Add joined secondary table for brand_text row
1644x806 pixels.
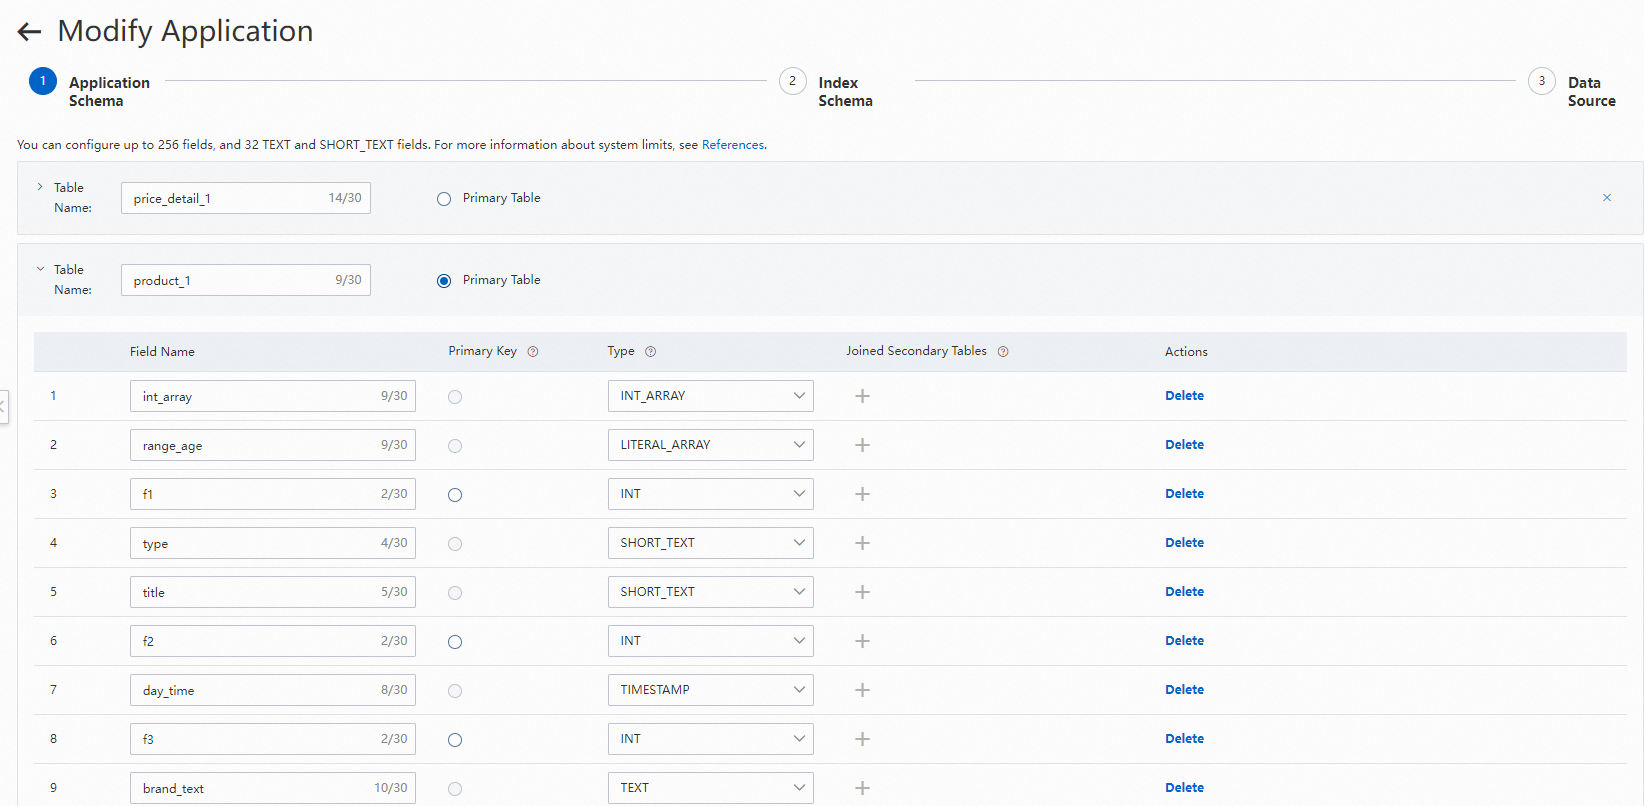[x=862, y=788]
